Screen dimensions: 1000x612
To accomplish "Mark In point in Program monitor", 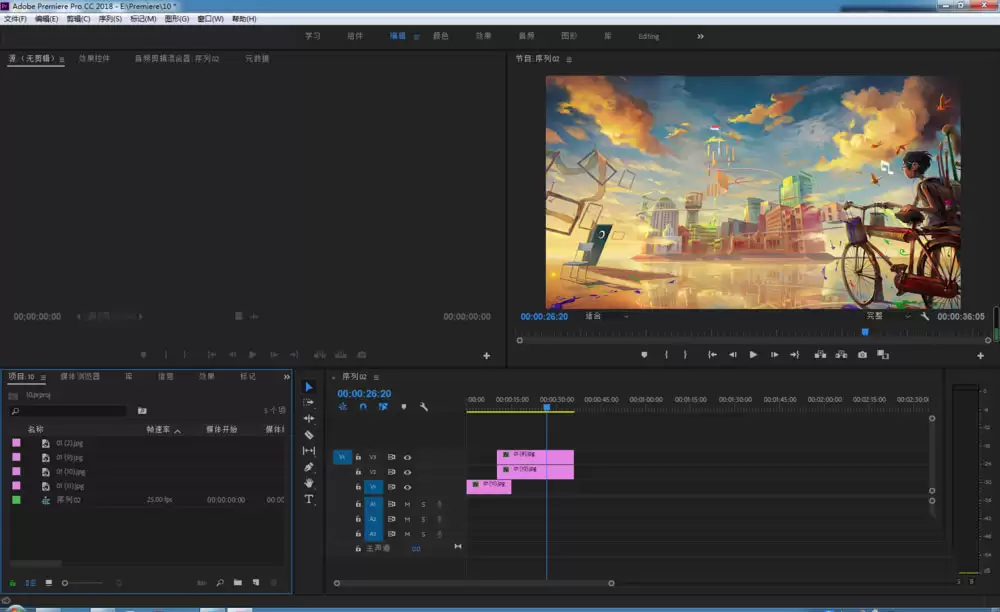I will click(666, 354).
